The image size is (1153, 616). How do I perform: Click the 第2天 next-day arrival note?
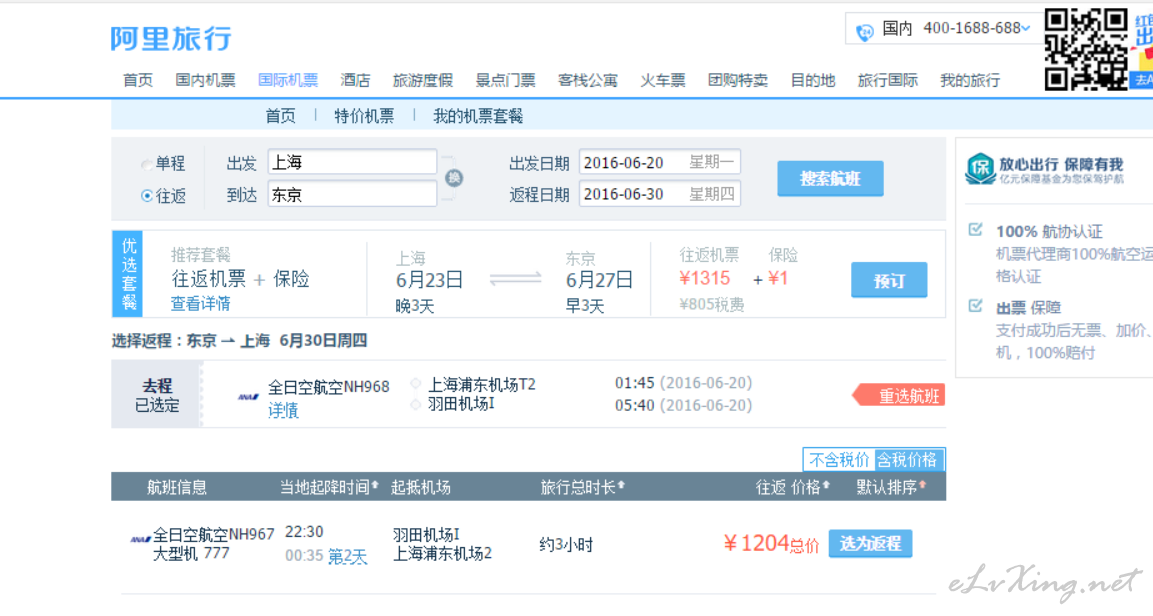point(347,556)
